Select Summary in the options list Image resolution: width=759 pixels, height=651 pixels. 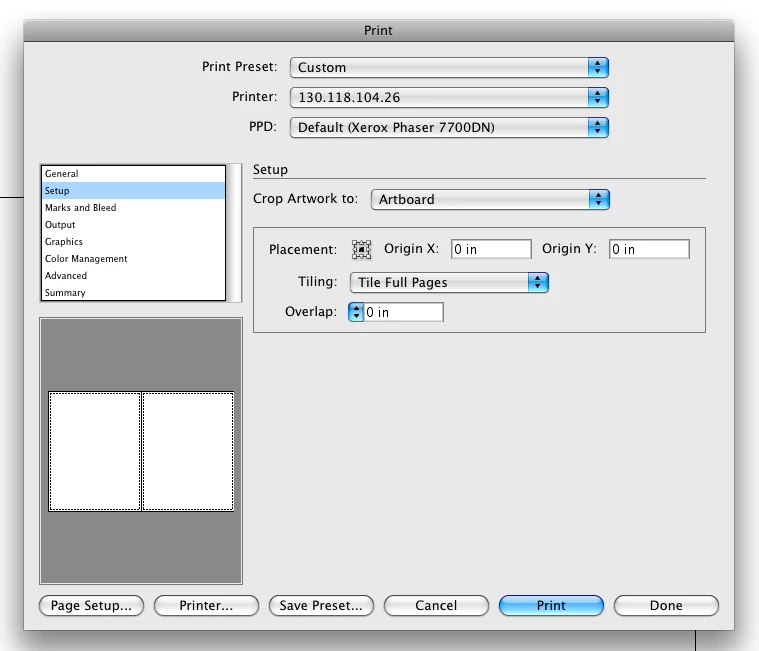tap(133, 292)
